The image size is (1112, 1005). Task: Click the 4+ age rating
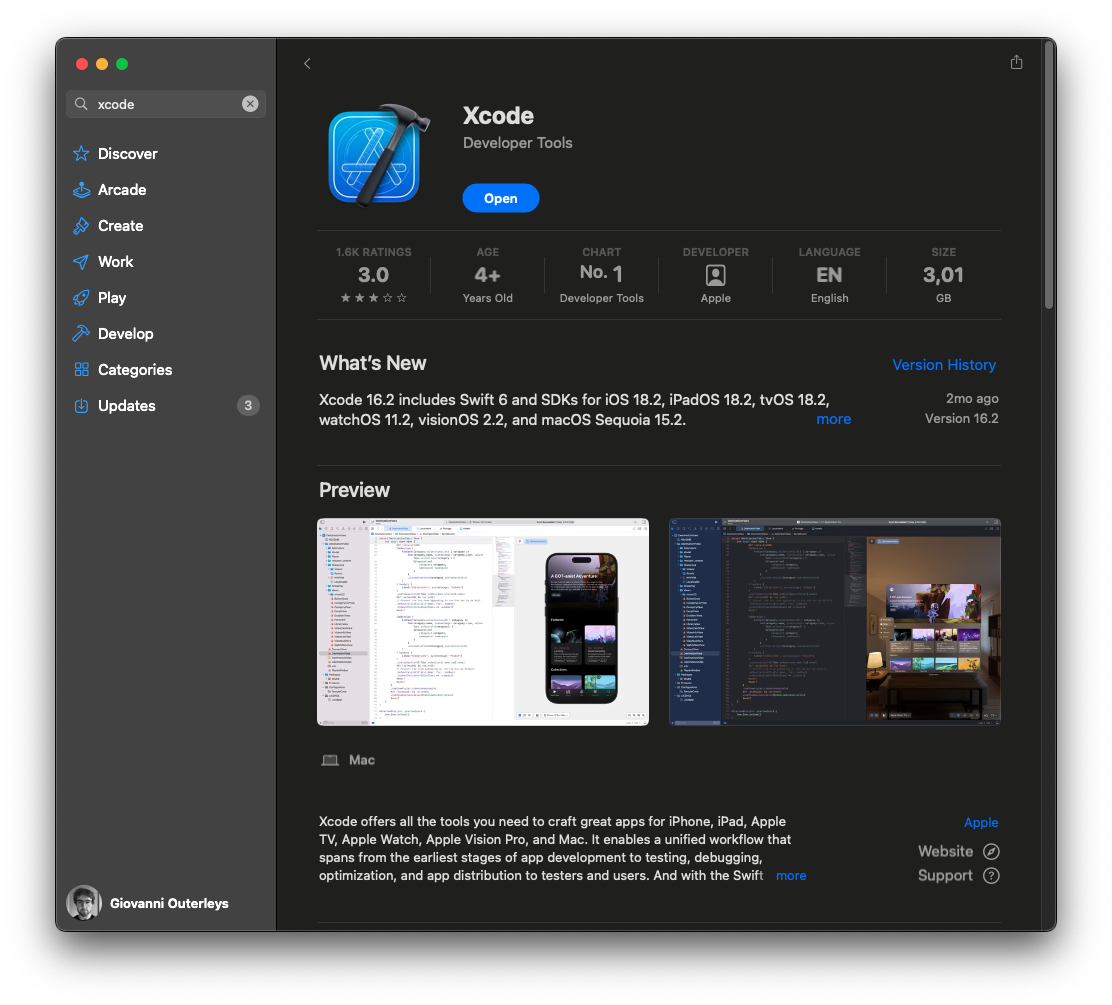point(487,275)
